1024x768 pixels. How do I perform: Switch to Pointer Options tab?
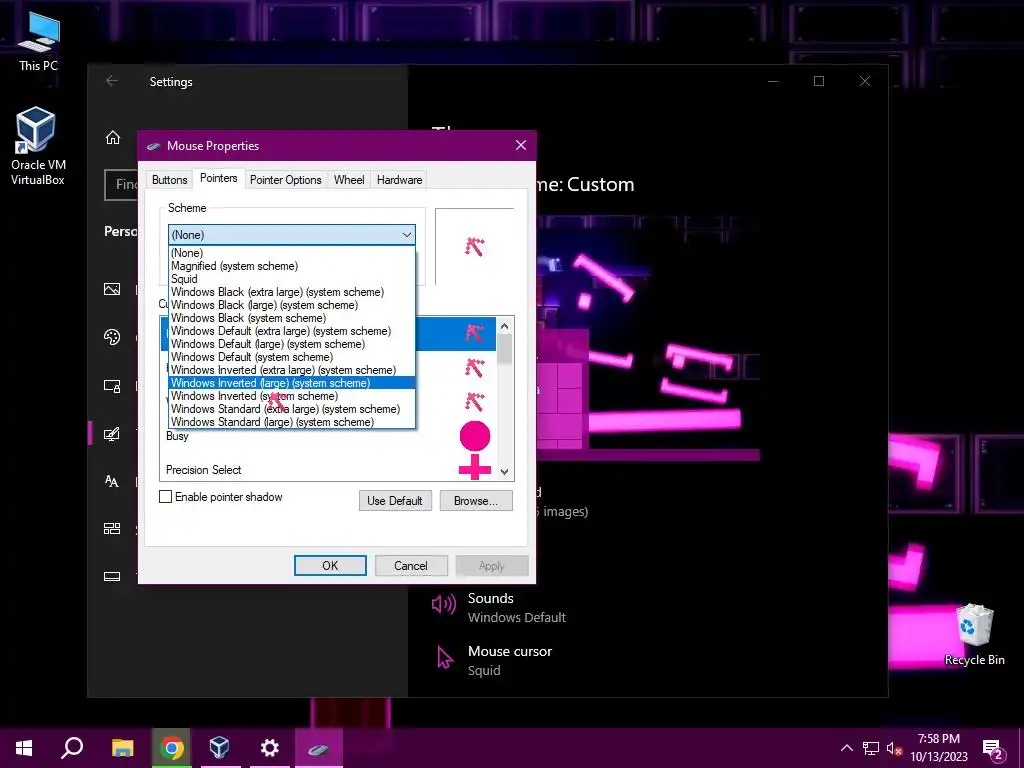click(x=285, y=180)
